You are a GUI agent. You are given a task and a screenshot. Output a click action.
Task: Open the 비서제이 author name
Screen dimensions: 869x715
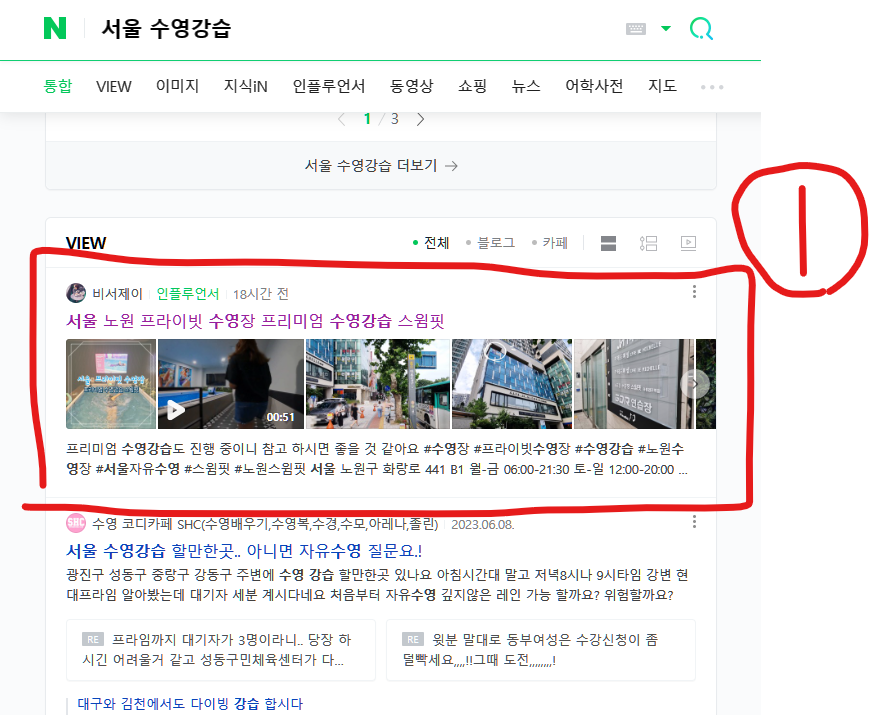117,294
